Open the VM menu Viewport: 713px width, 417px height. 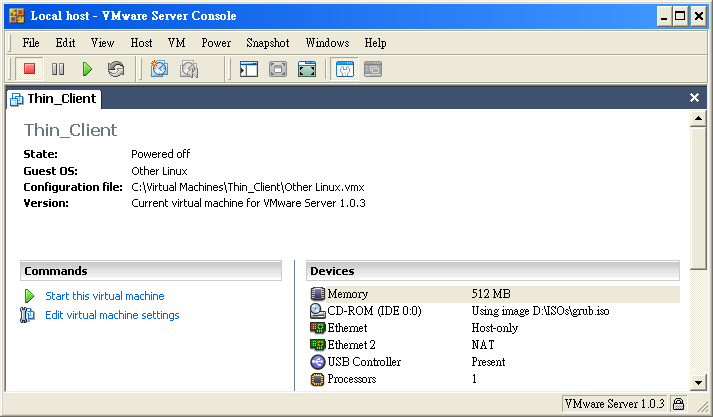pyautogui.click(x=176, y=43)
